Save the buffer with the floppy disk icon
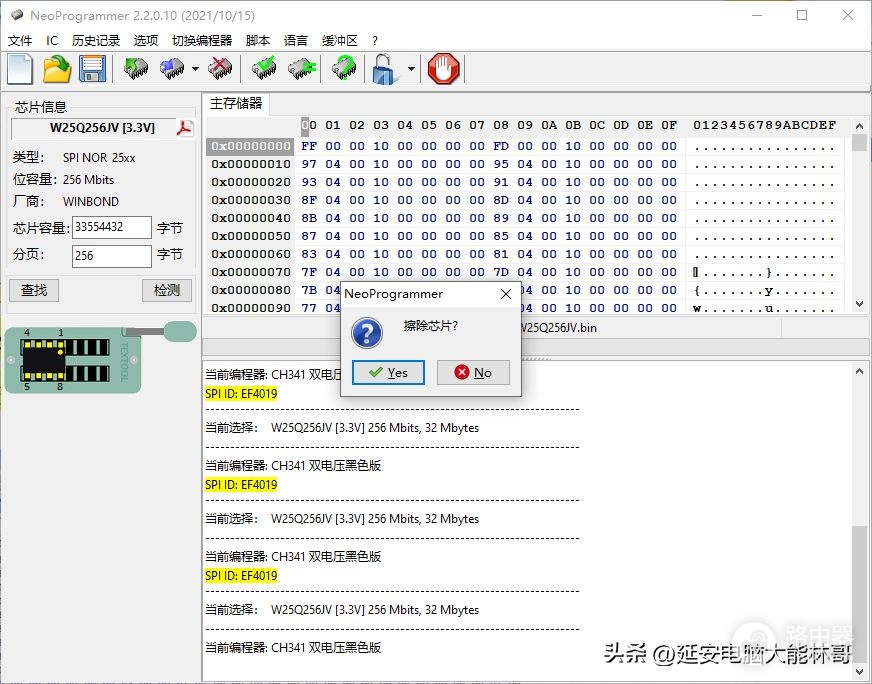This screenshot has width=872, height=684. tap(92, 69)
